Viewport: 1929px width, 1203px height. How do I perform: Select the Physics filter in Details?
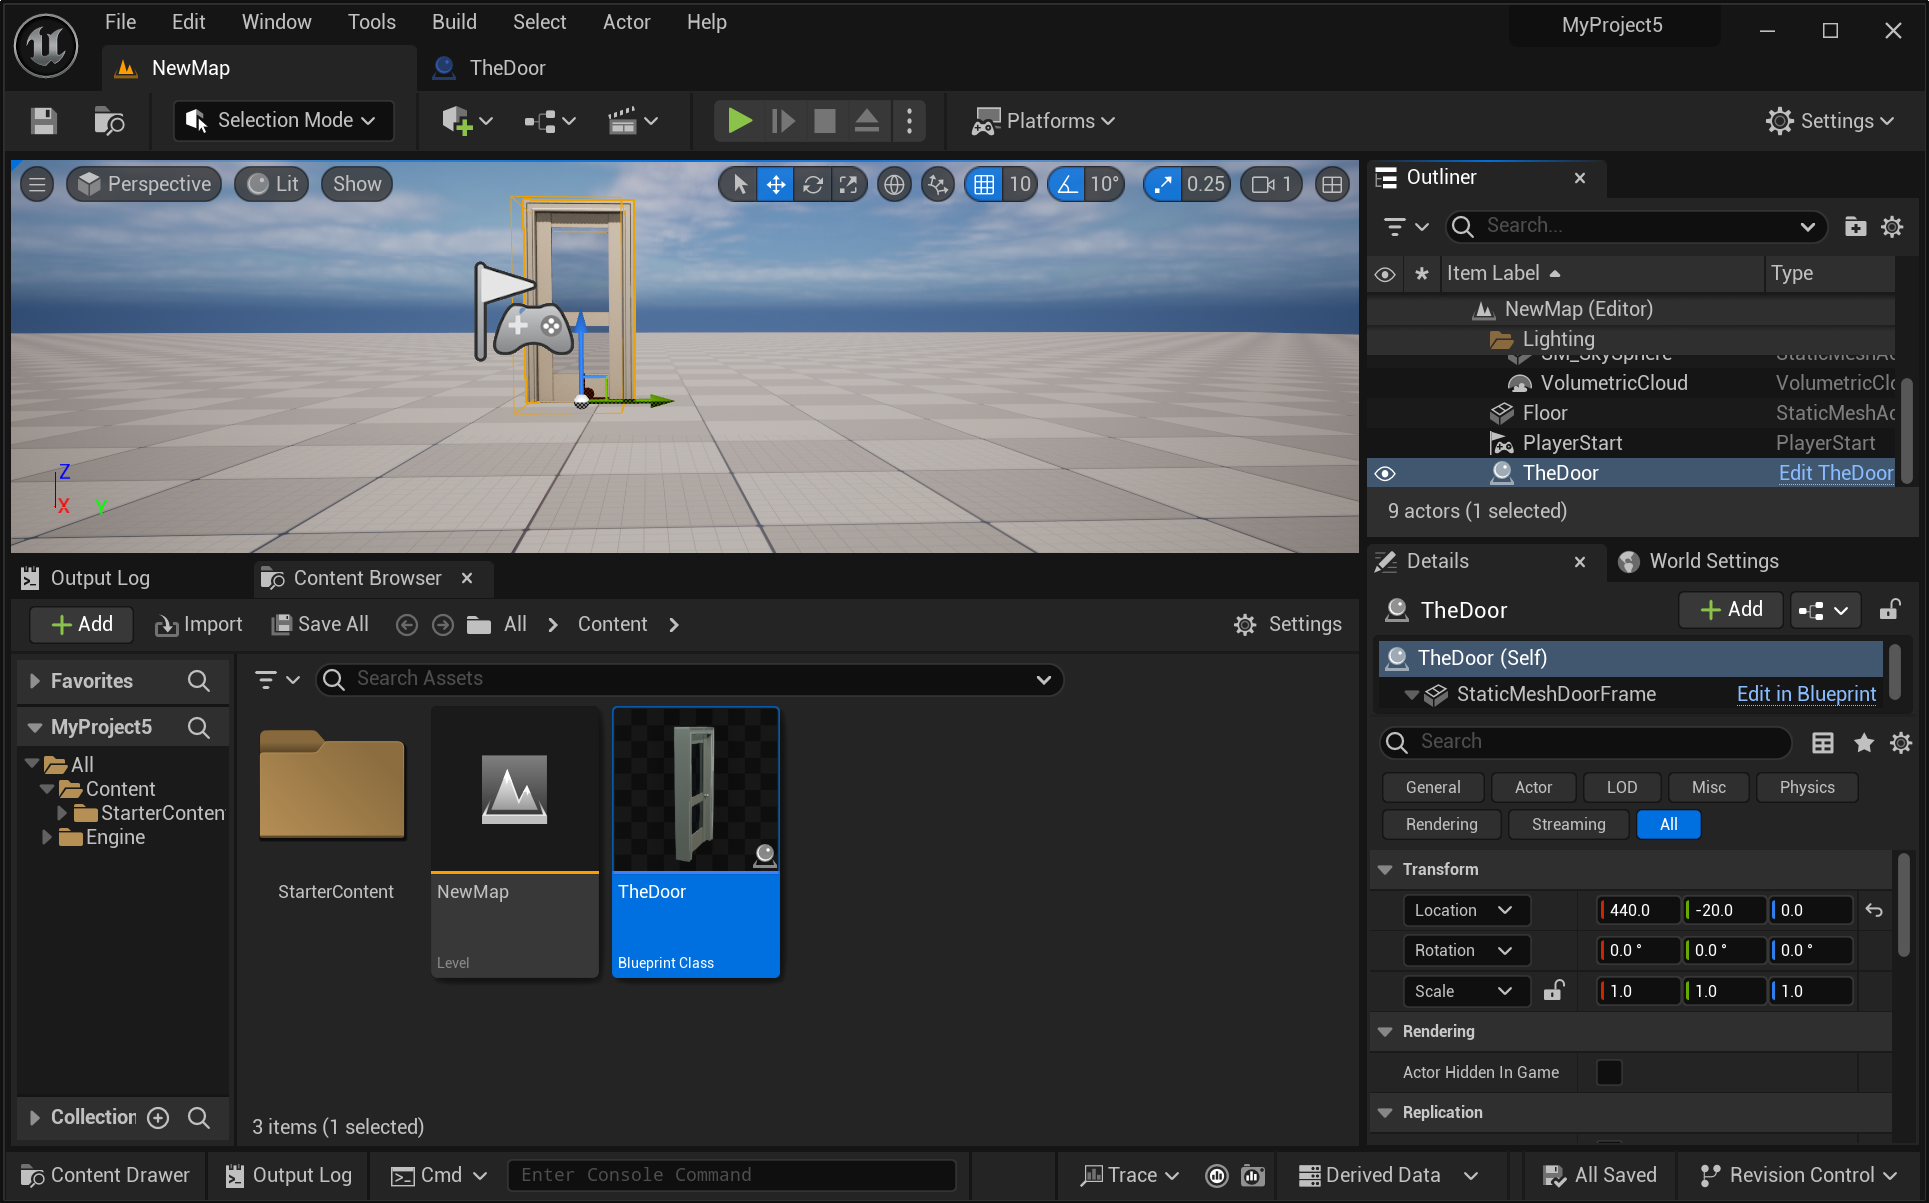tap(1807, 787)
